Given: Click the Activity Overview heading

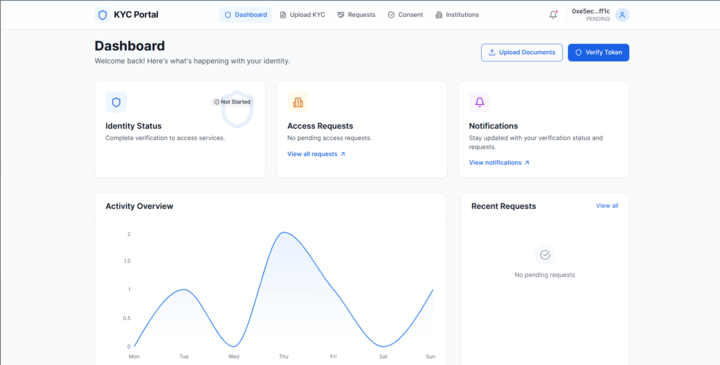Looking at the screenshot, I should point(139,206).
